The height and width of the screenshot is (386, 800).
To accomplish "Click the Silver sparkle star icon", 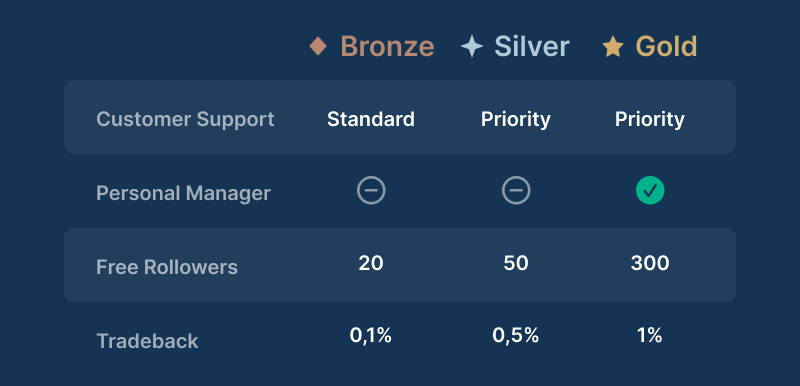I will click(471, 47).
